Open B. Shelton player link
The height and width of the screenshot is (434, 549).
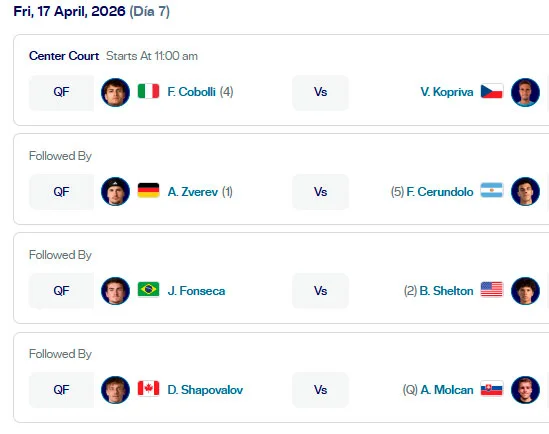tap(446, 291)
